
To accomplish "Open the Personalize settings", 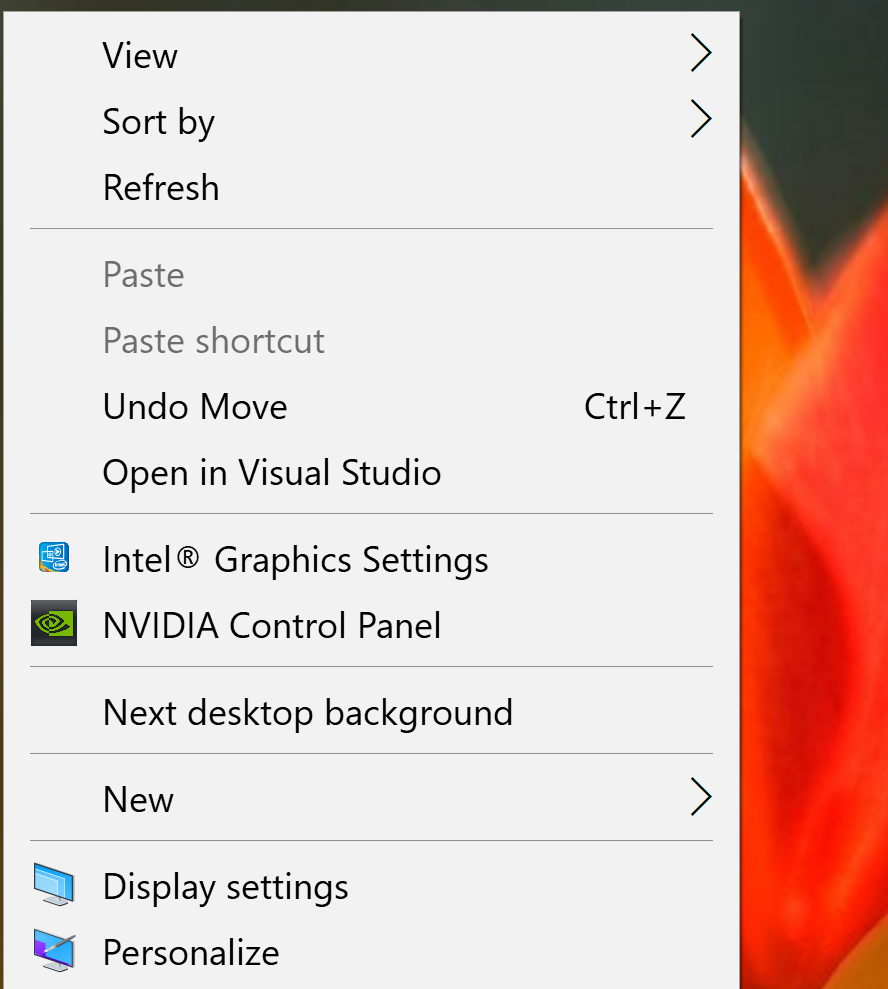I will click(190, 952).
